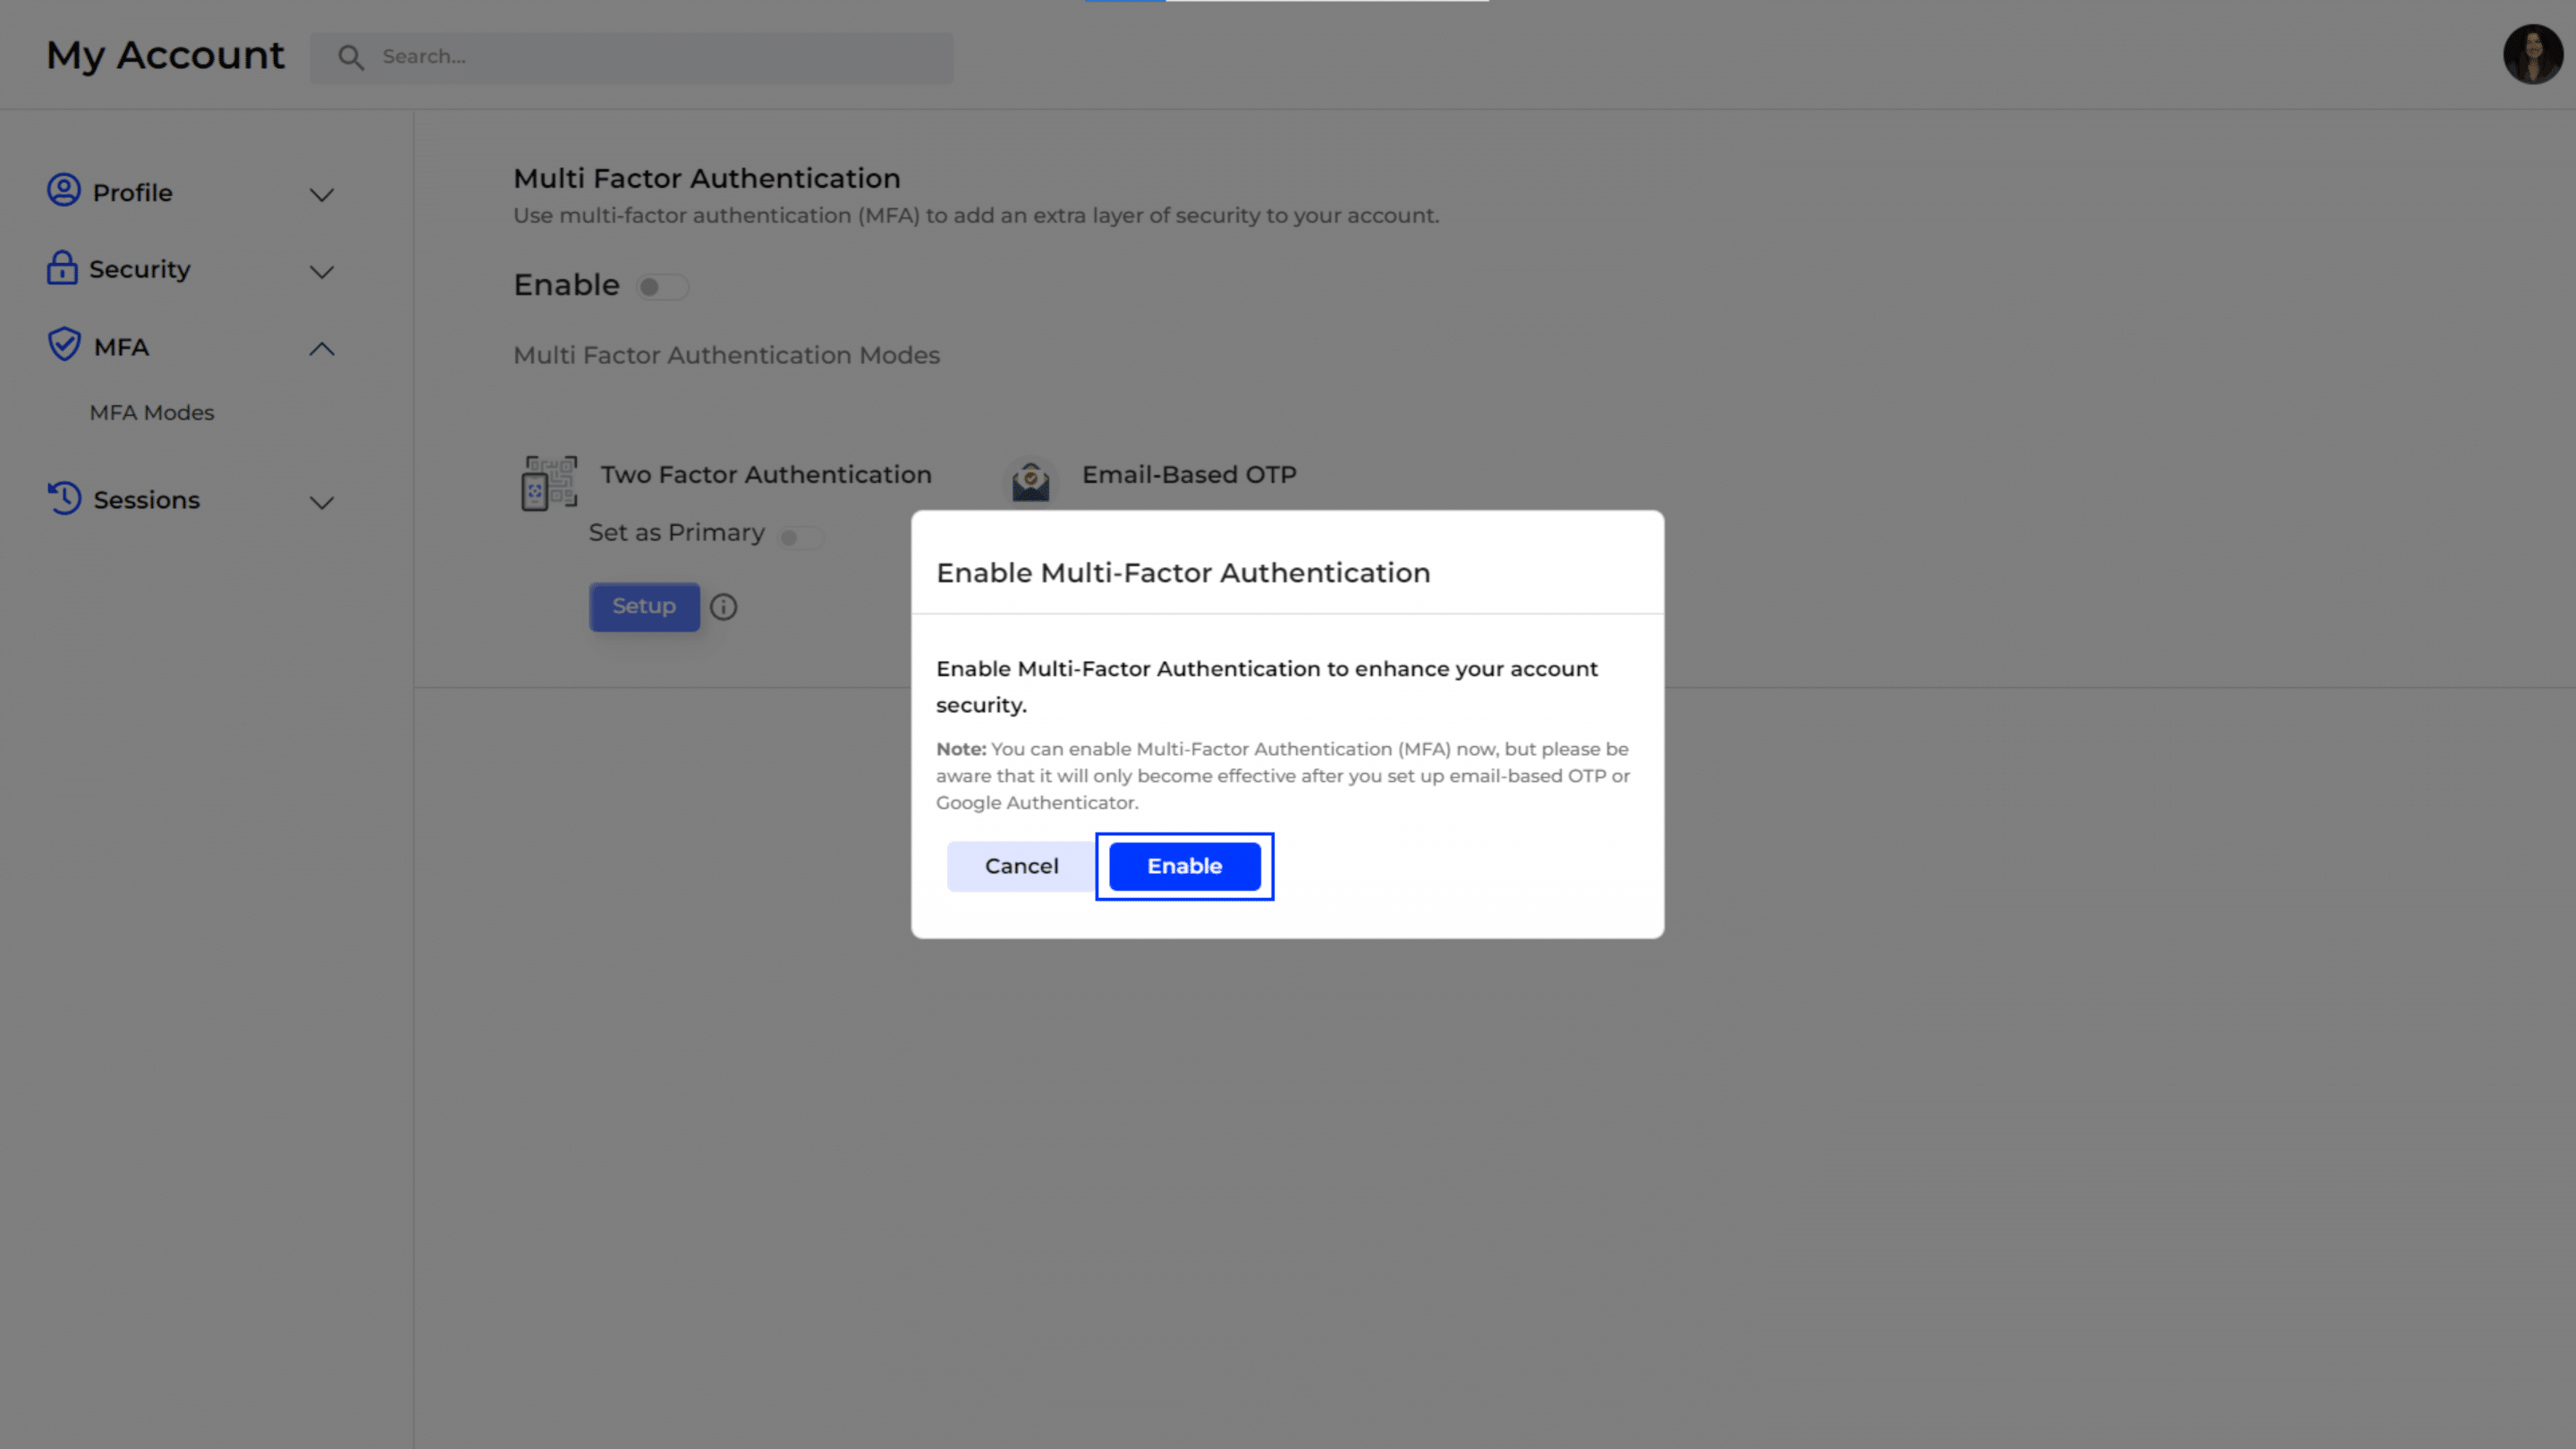
Task: Click the Email-Based OTP label
Action: point(1189,474)
